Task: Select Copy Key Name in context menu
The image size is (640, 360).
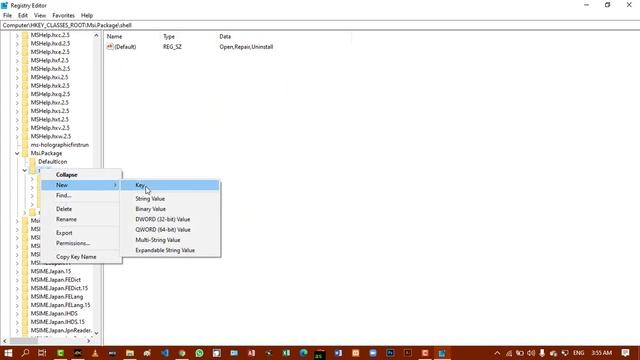Action: tap(81, 257)
